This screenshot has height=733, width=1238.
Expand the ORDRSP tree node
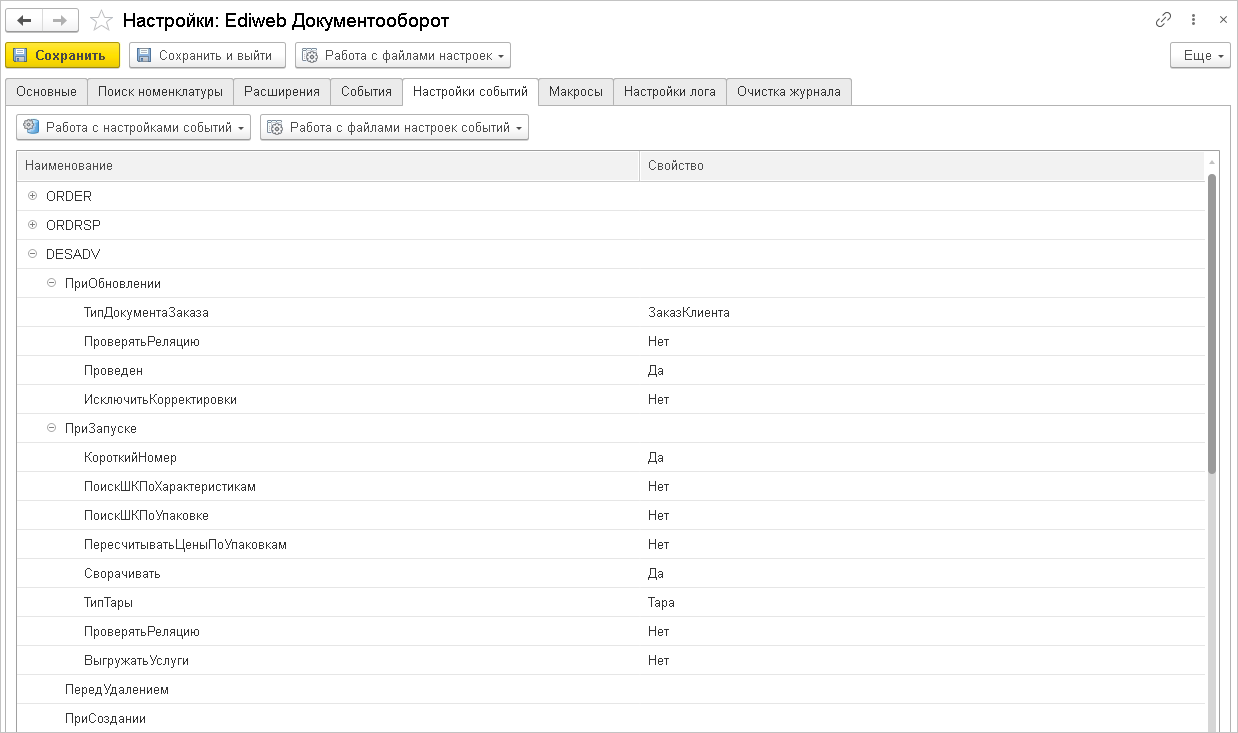[x=33, y=225]
